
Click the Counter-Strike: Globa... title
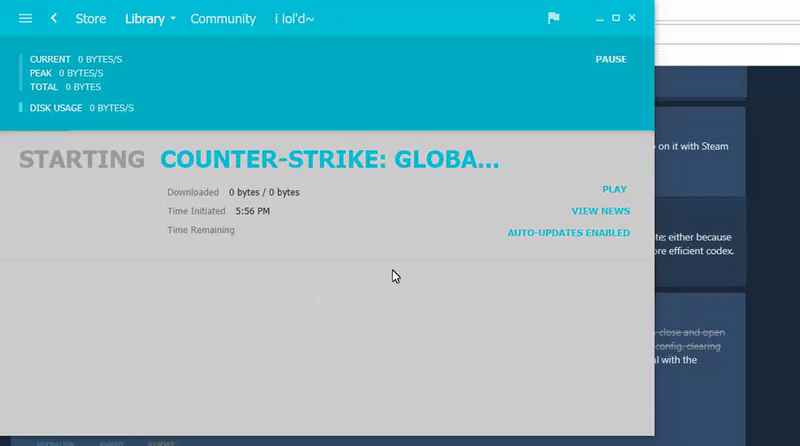click(330, 159)
